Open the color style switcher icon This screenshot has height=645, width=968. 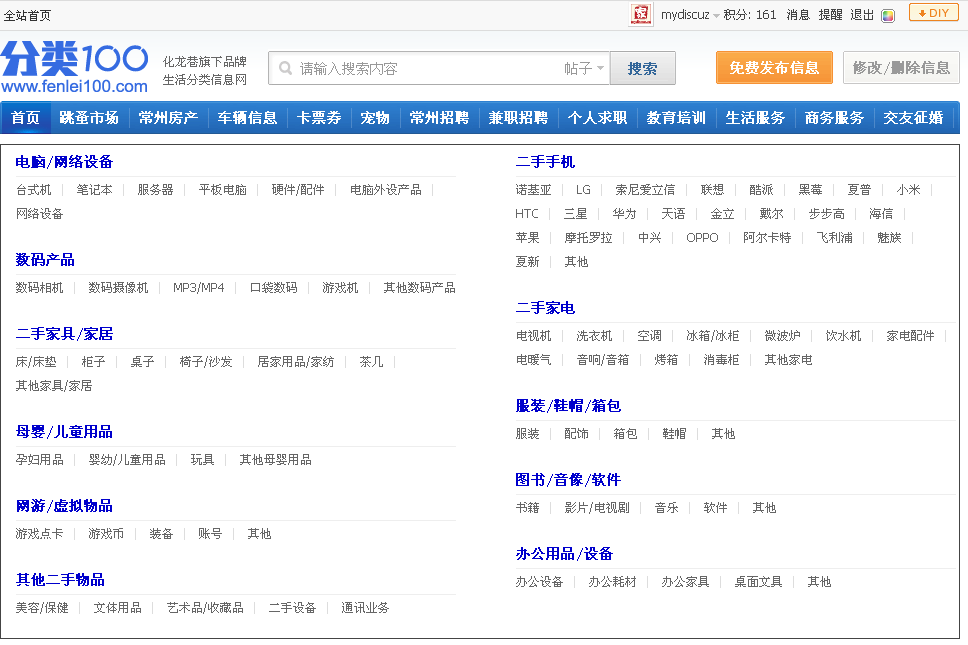[888, 15]
